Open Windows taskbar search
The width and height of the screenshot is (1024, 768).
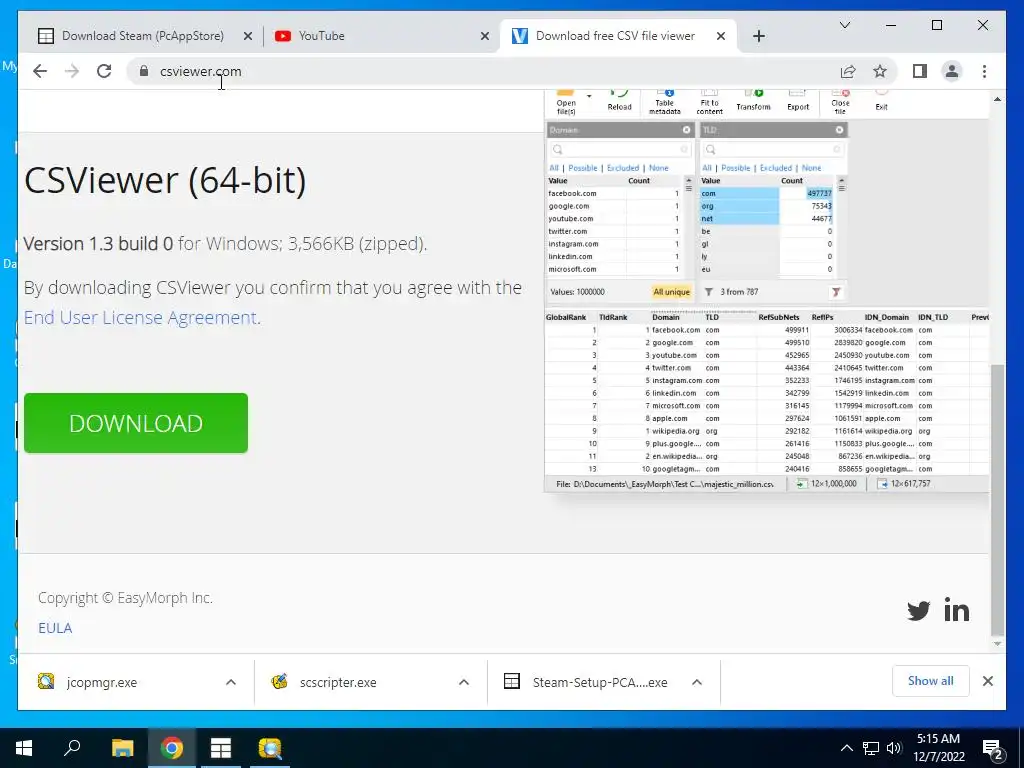72,748
